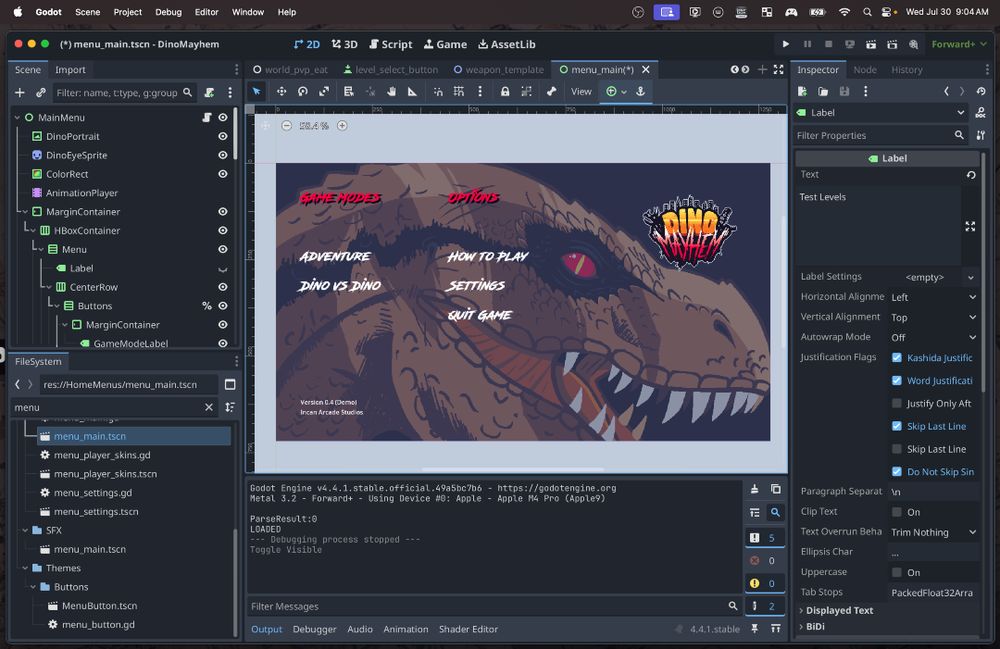Lock the selected node with padlock icon
This screenshot has height=649, width=1000.
click(505, 91)
